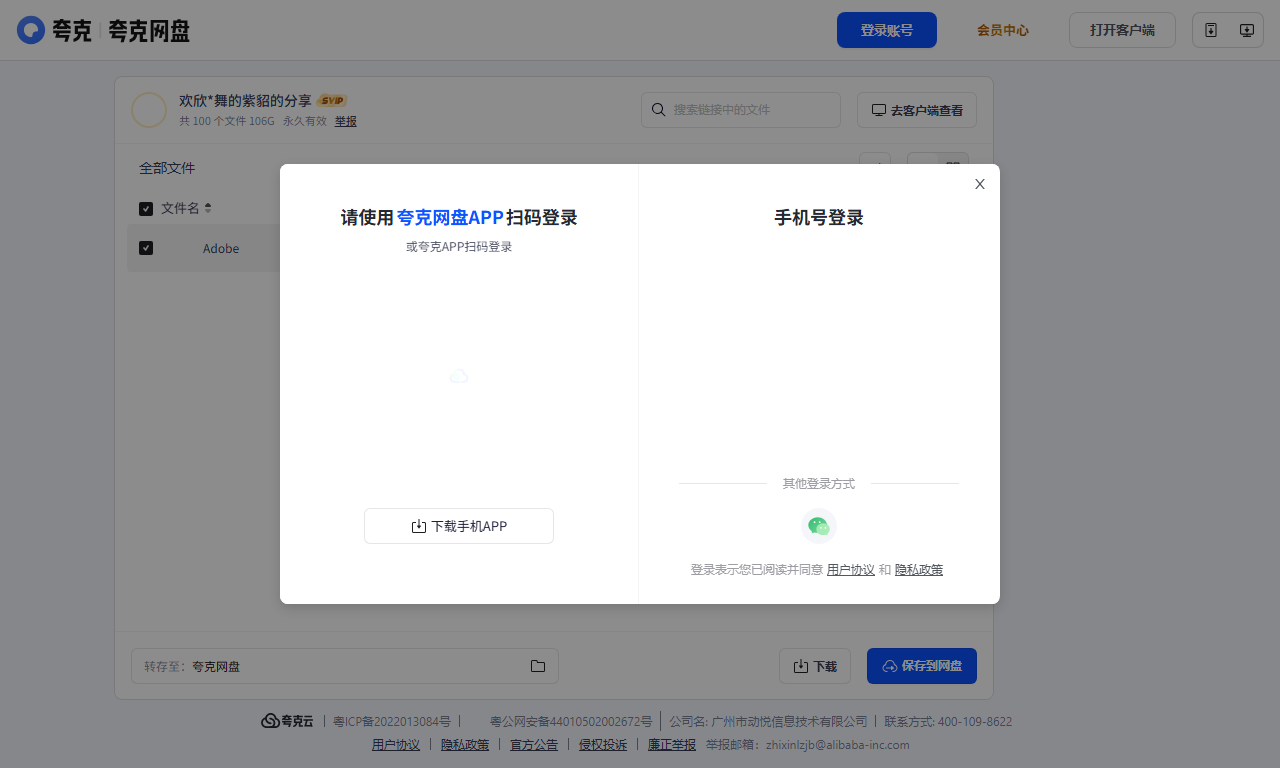Click the 夸克云 logo in footer
The height and width of the screenshot is (768, 1280).
[287, 721]
